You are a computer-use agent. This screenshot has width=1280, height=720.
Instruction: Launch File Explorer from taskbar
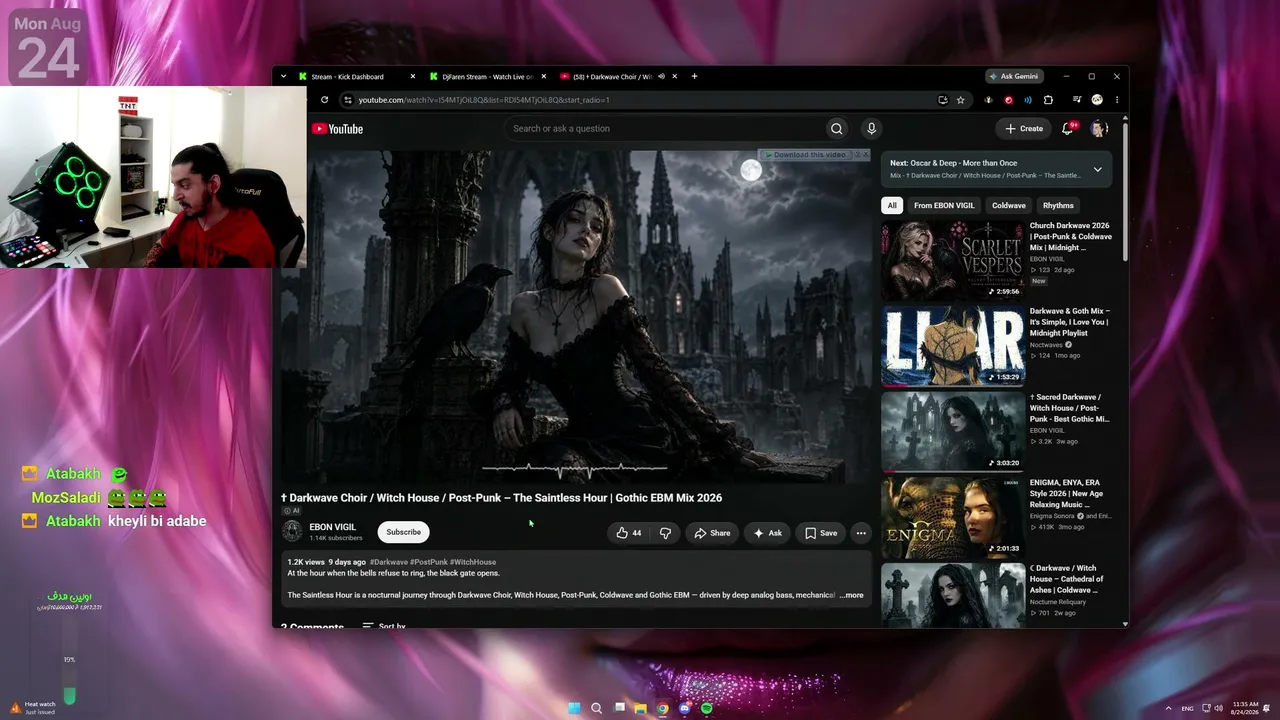click(x=640, y=708)
